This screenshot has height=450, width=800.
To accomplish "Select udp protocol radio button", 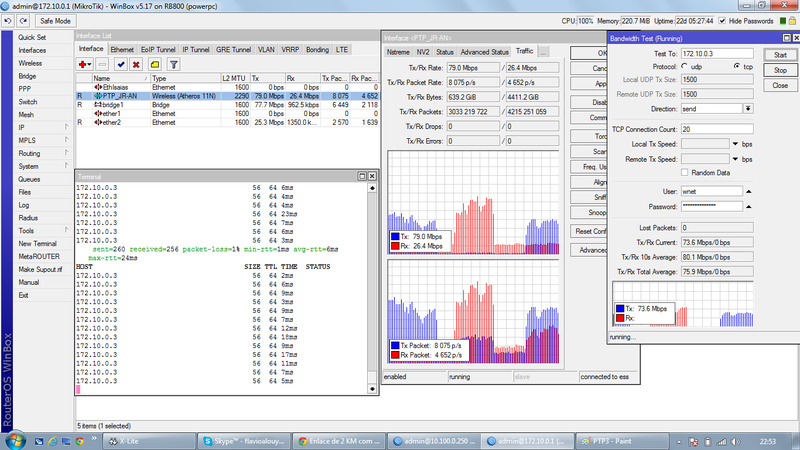I will point(685,66).
